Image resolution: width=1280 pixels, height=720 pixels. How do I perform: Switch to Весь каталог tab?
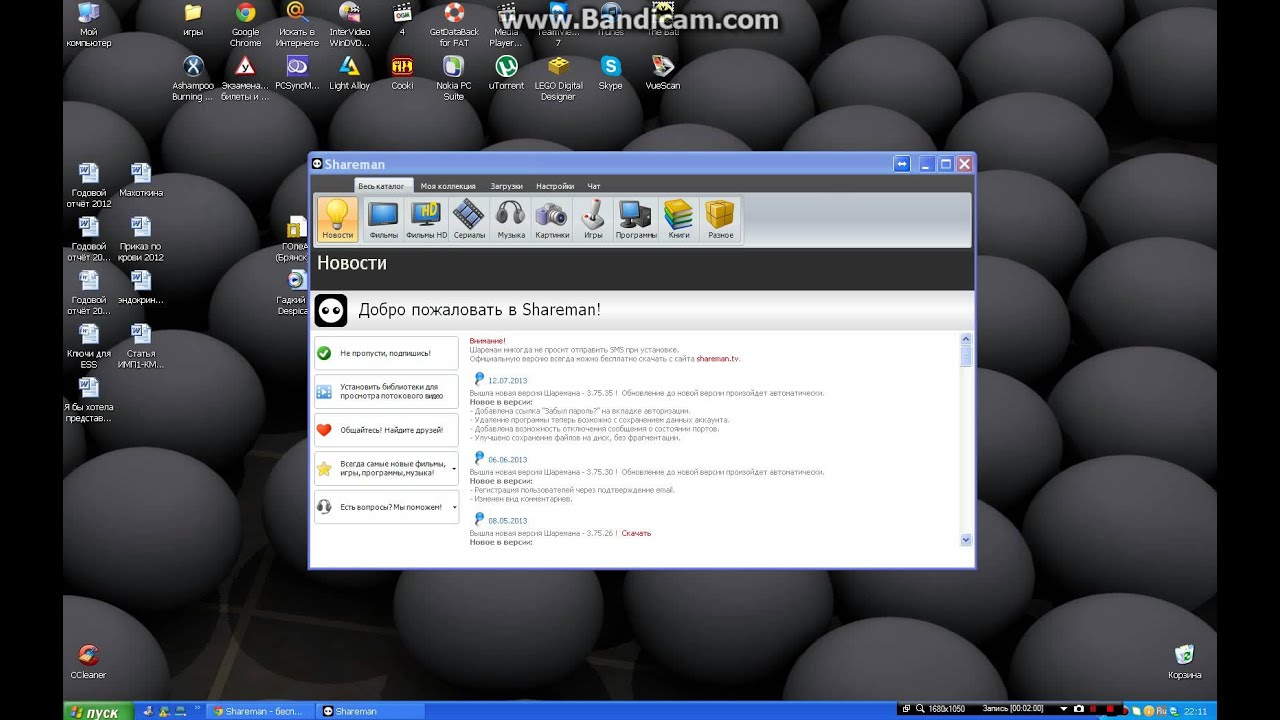(x=381, y=186)
